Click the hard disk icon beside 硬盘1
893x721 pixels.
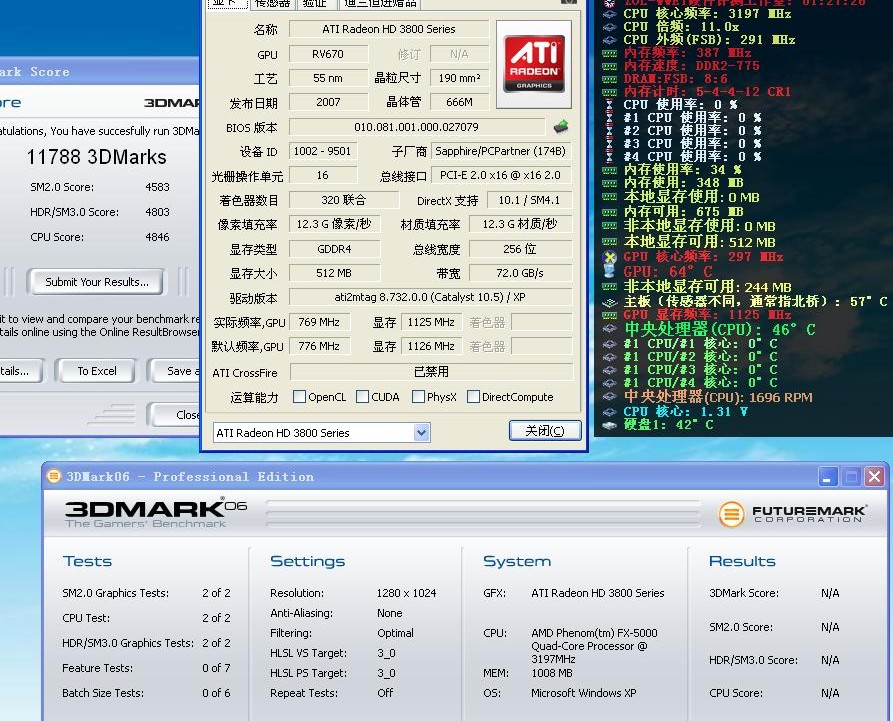(609, 424)
